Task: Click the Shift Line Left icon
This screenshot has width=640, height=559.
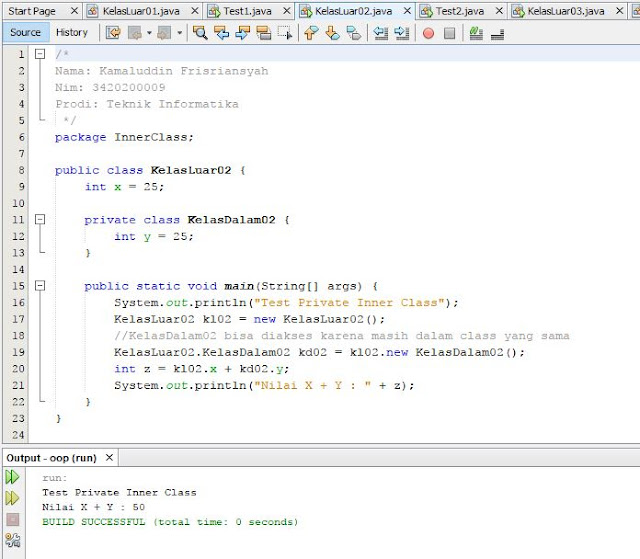Action: [x=381, y=33]
